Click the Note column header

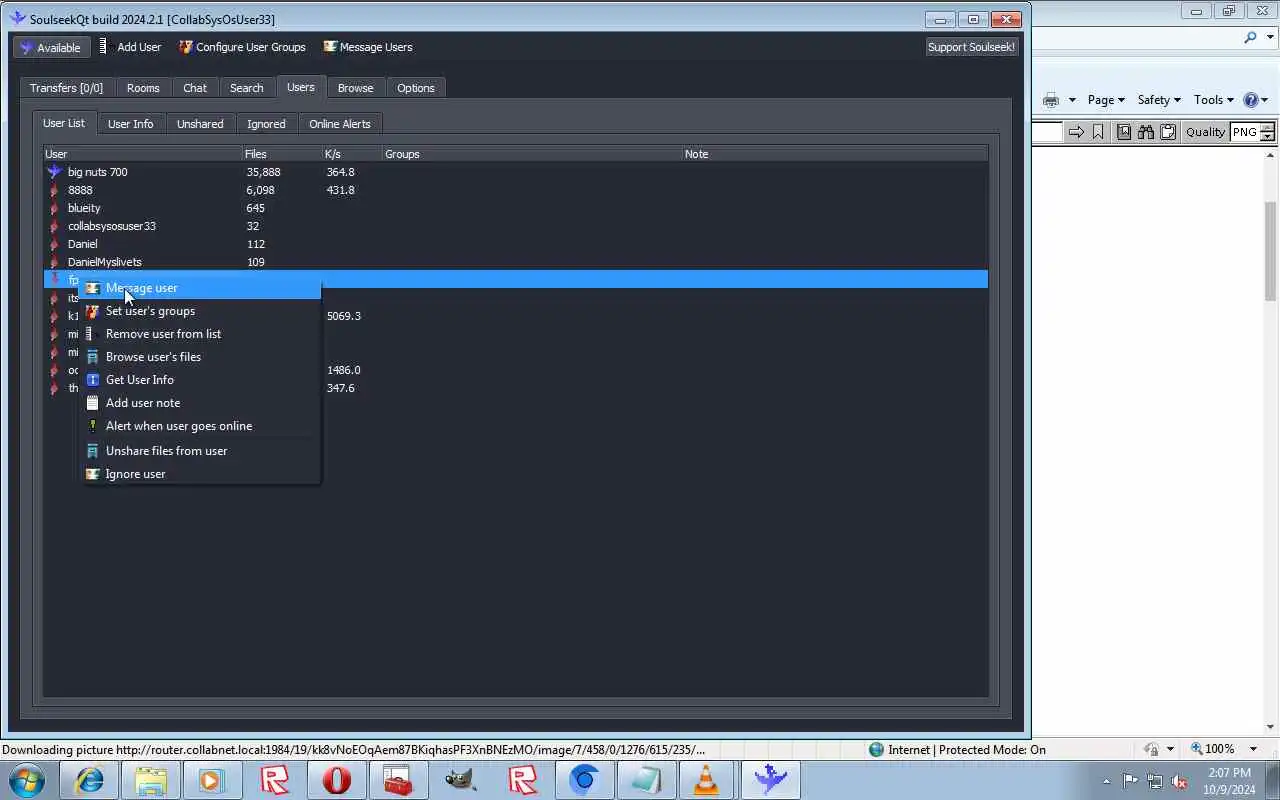point(834,154)
